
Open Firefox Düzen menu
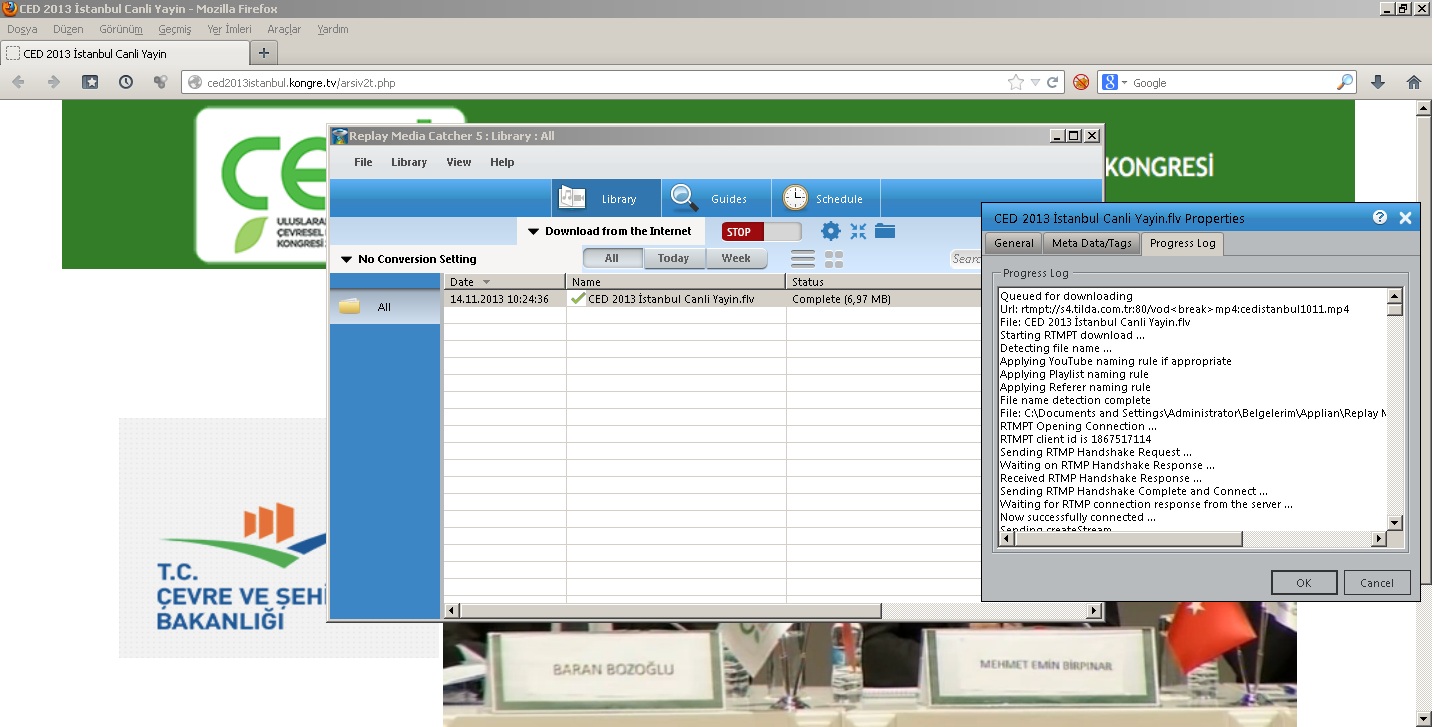click(68, 29)
